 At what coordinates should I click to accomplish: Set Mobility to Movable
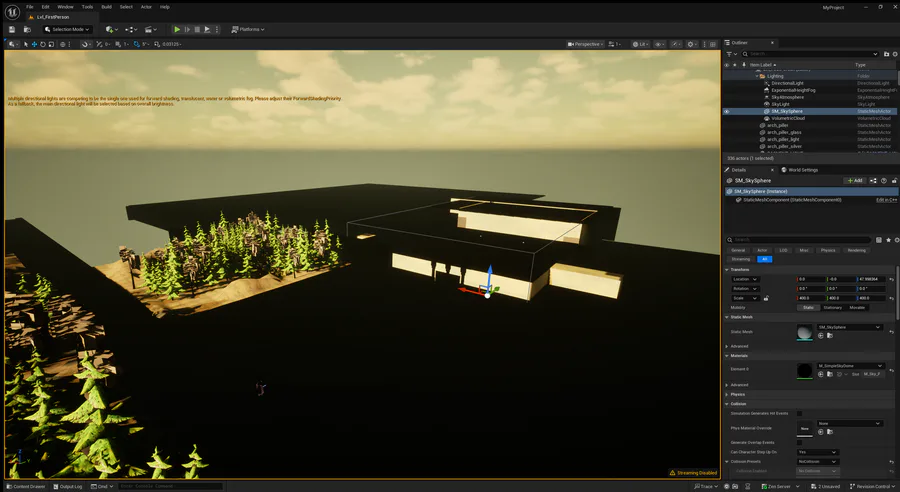[x=857, y=308]
